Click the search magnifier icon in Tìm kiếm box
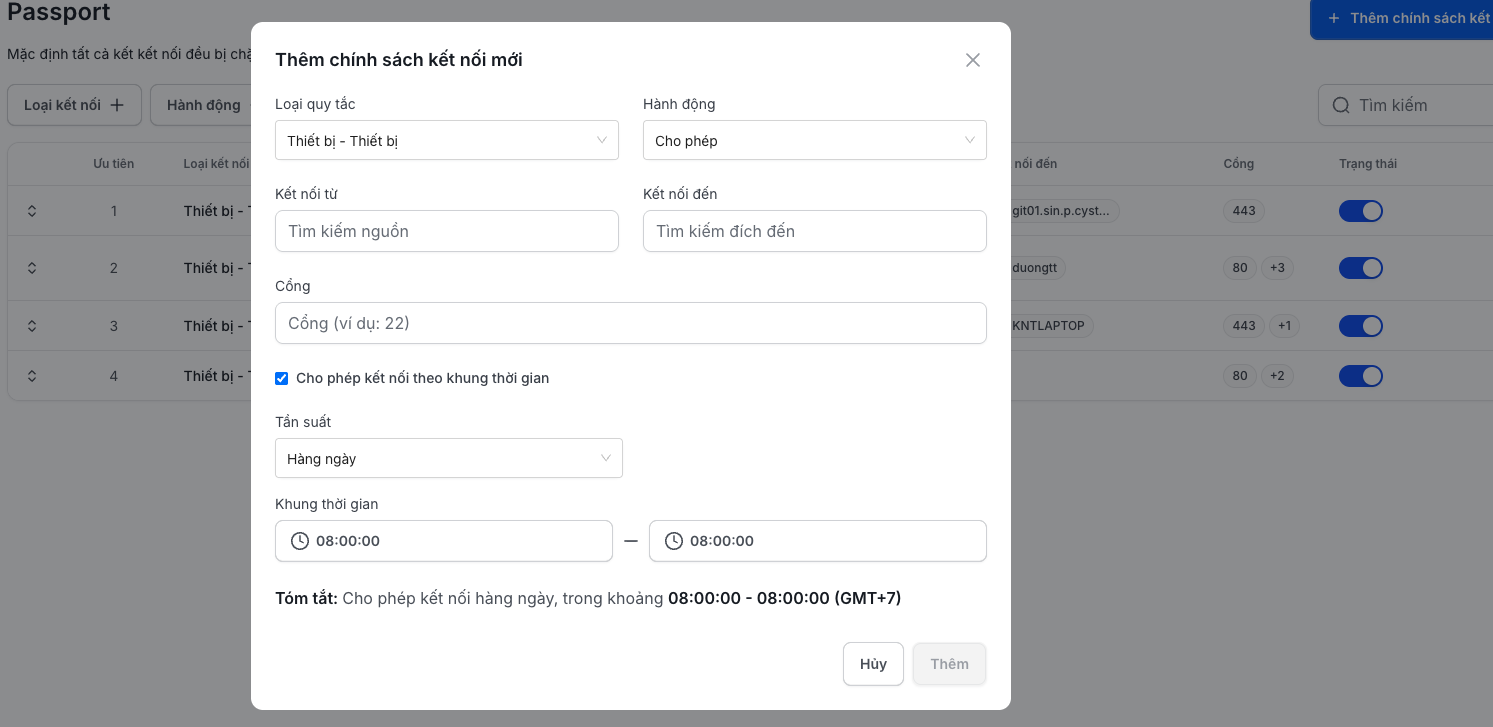The image size is (1493, 727). [x=1340, y=104]
